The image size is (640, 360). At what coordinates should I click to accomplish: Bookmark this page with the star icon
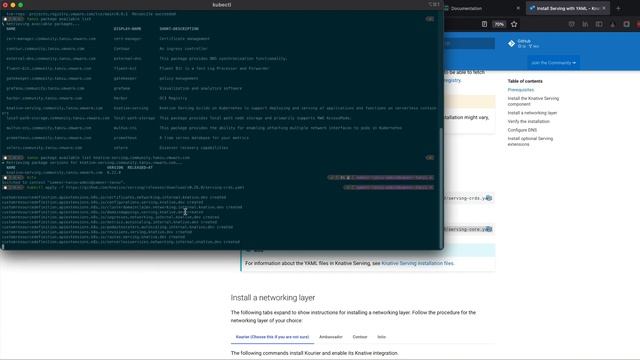pyautogui.click(x=514, y=24)
